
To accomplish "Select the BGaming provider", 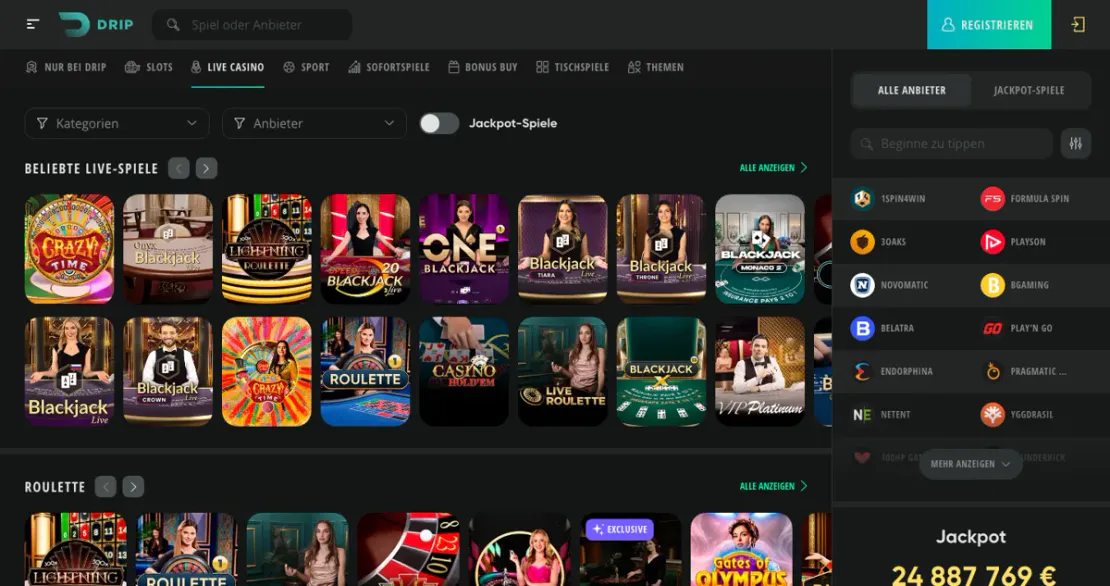I will [1014, 285].
